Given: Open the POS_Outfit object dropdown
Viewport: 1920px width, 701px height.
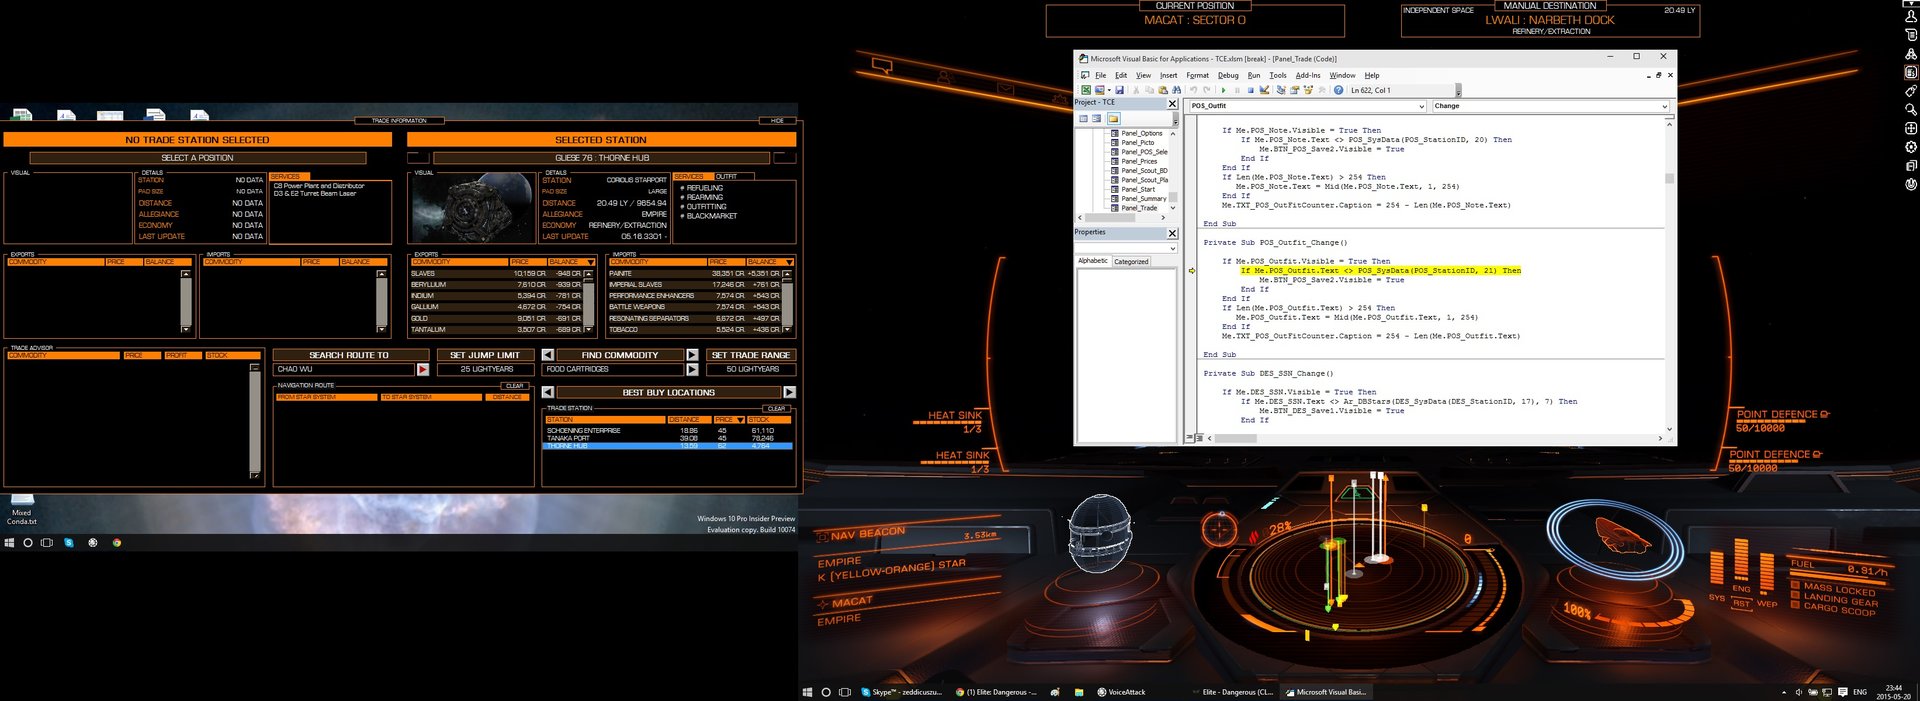Looking at the screenshot, I should pyautogui.click(x=1422, y=106).
